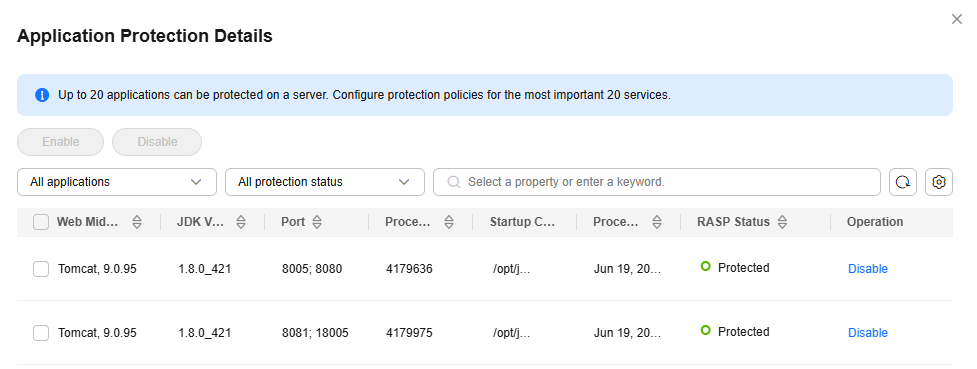Click the Enable button

click(60, 142)
